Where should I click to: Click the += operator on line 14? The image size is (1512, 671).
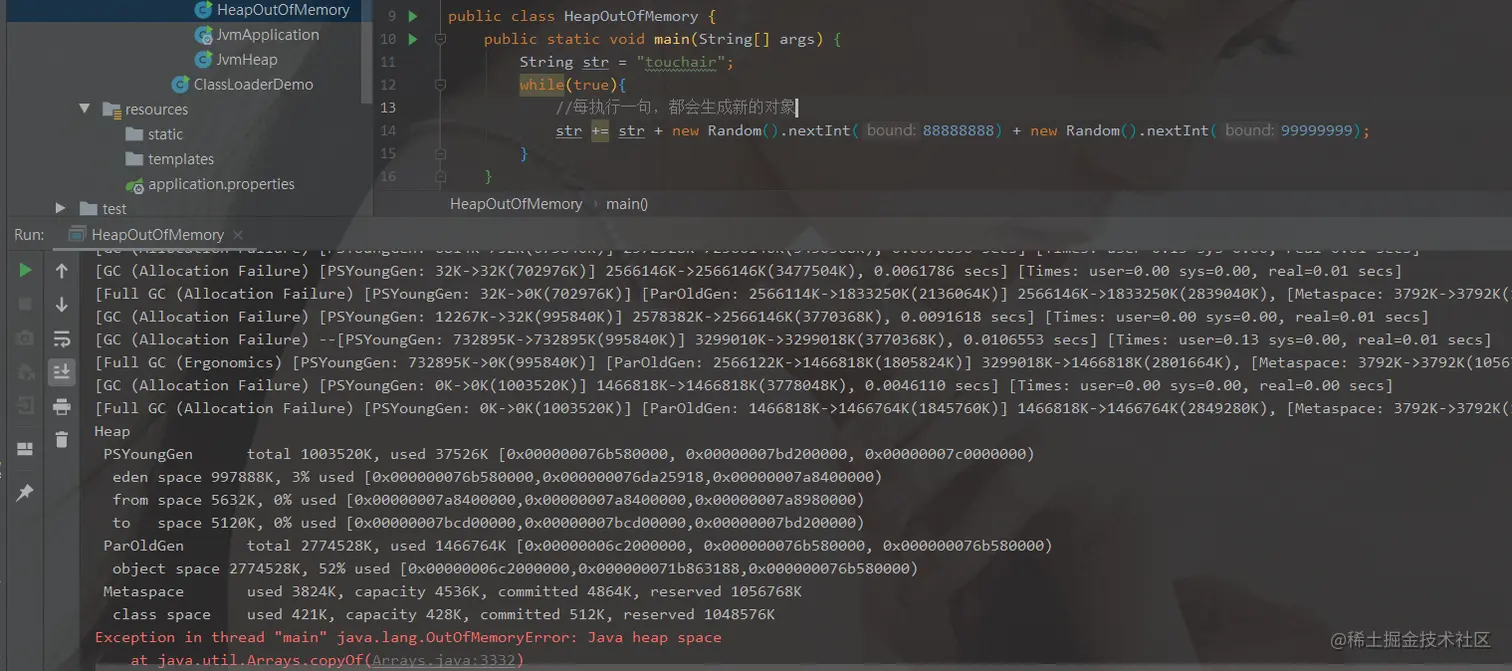click(x=600, y=131)
